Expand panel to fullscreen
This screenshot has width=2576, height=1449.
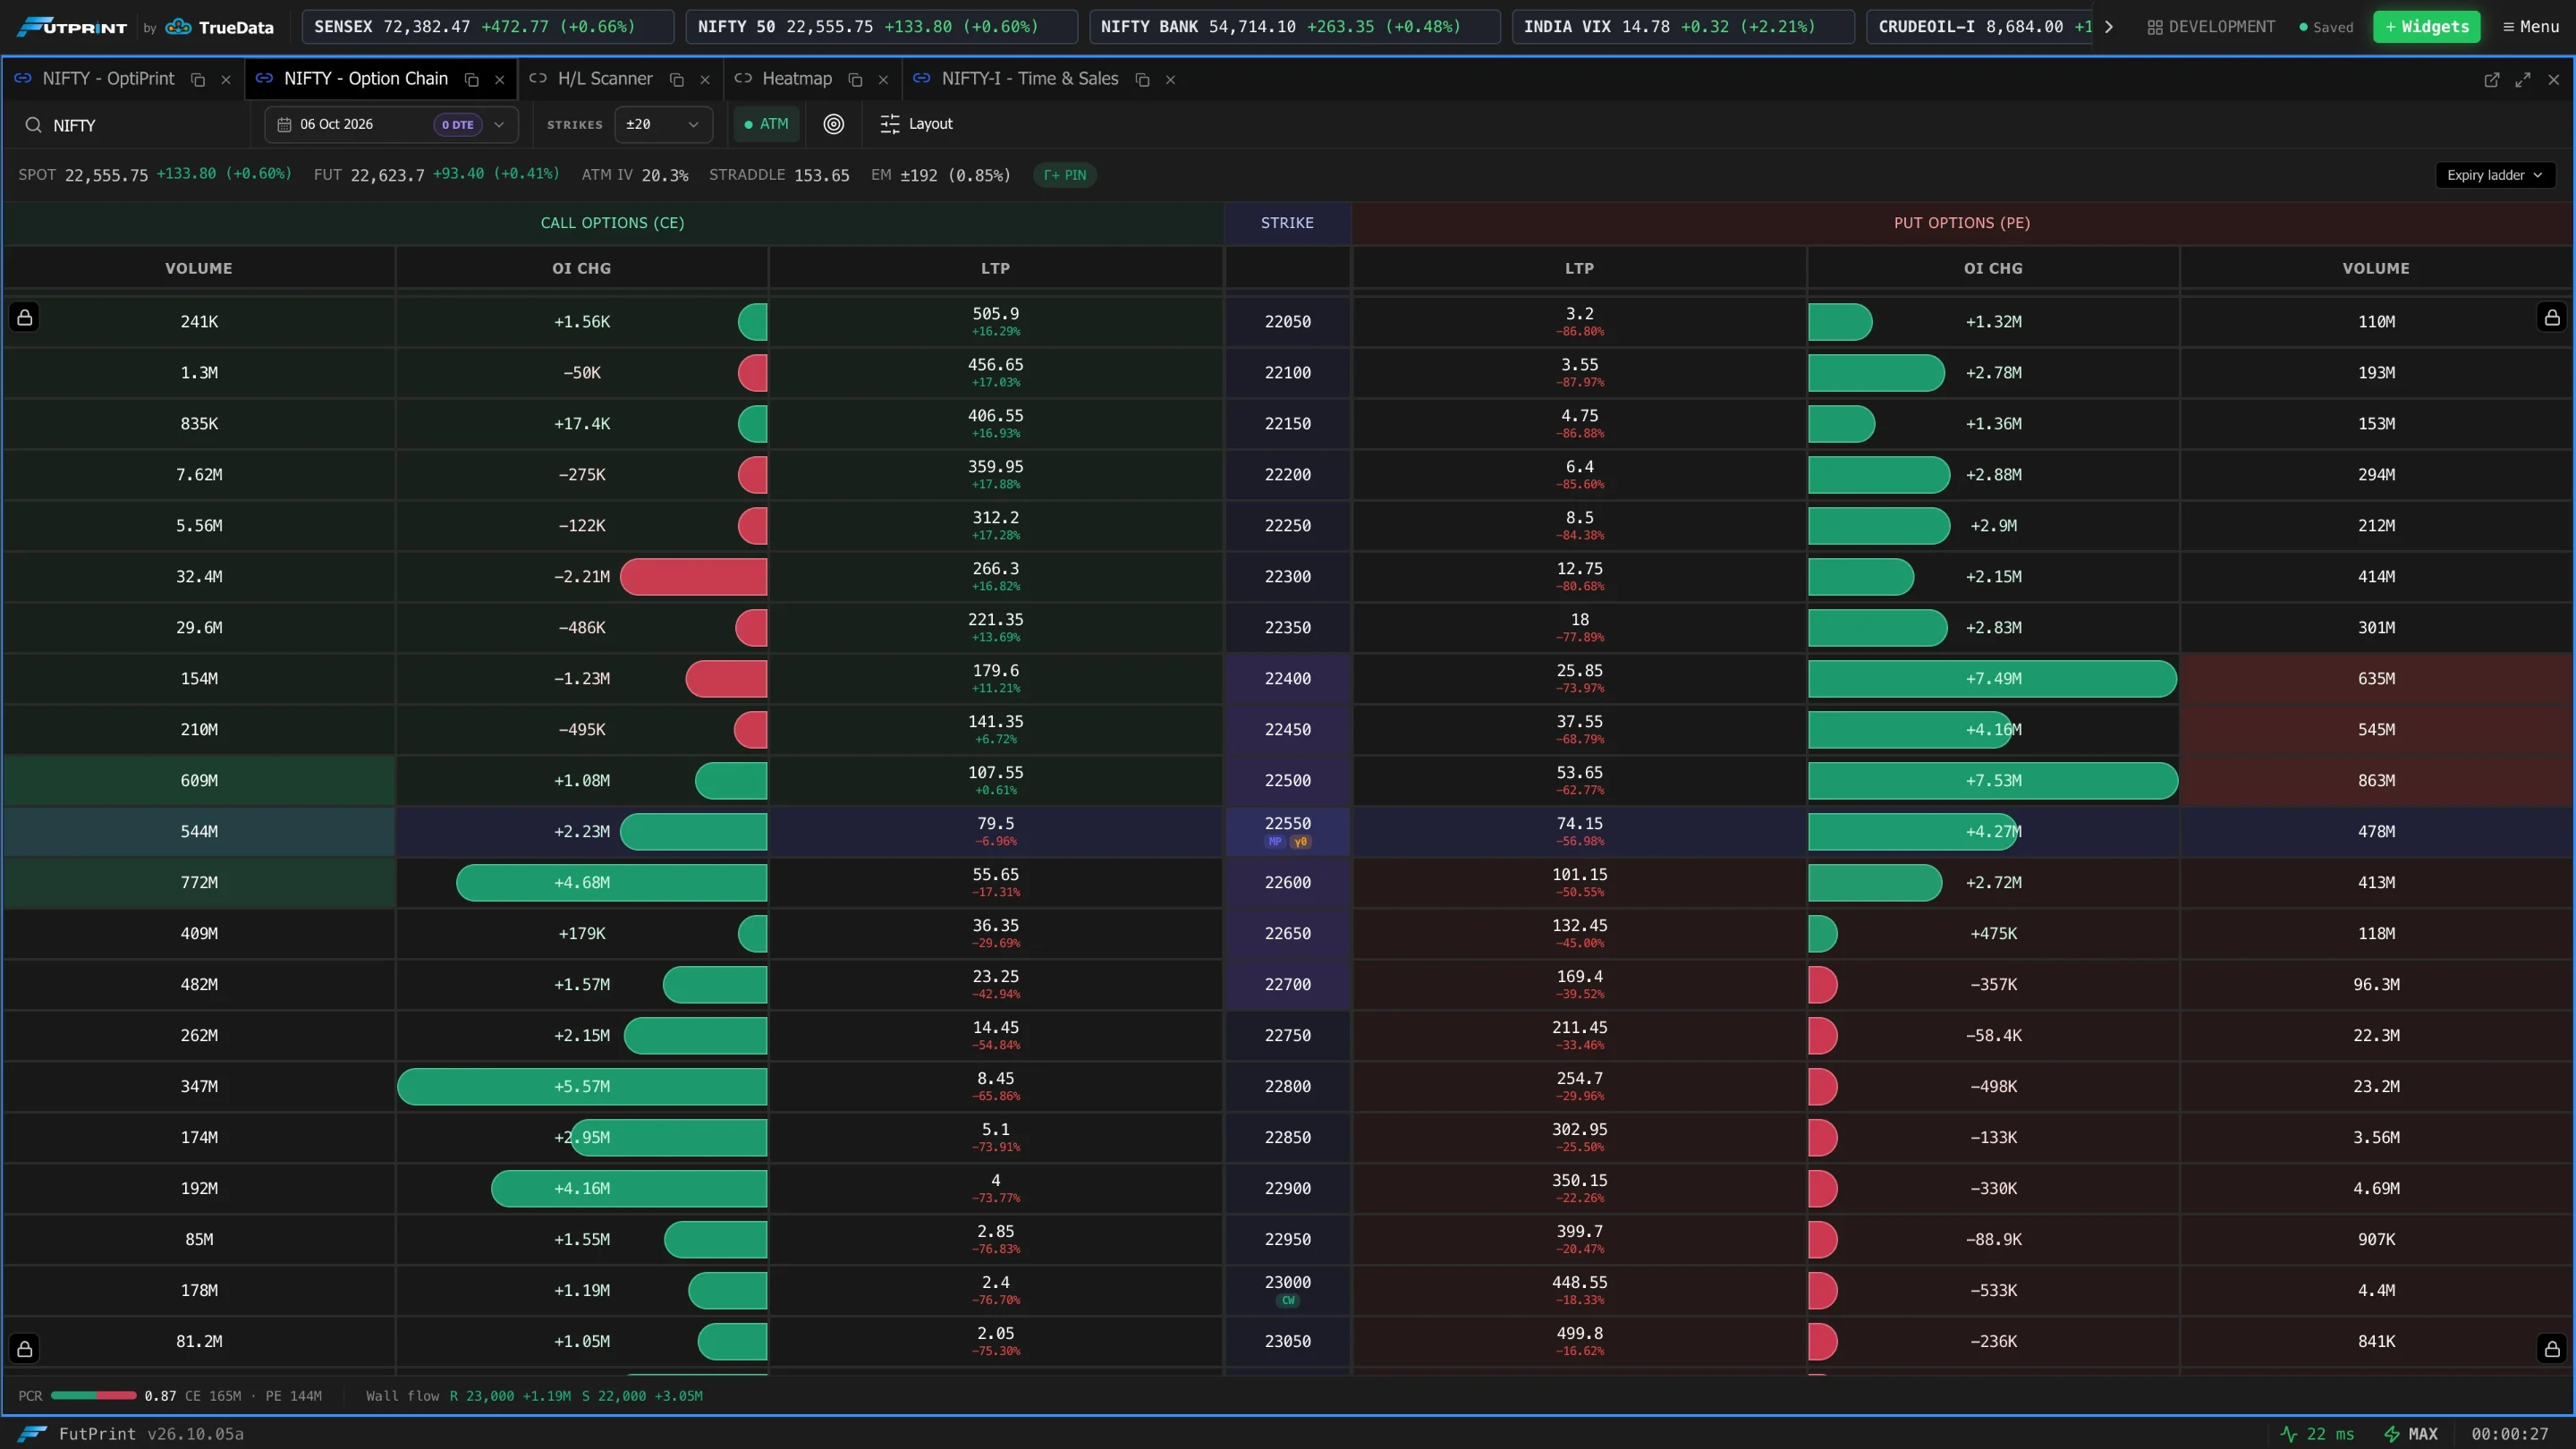click(x=2523, y=80)
